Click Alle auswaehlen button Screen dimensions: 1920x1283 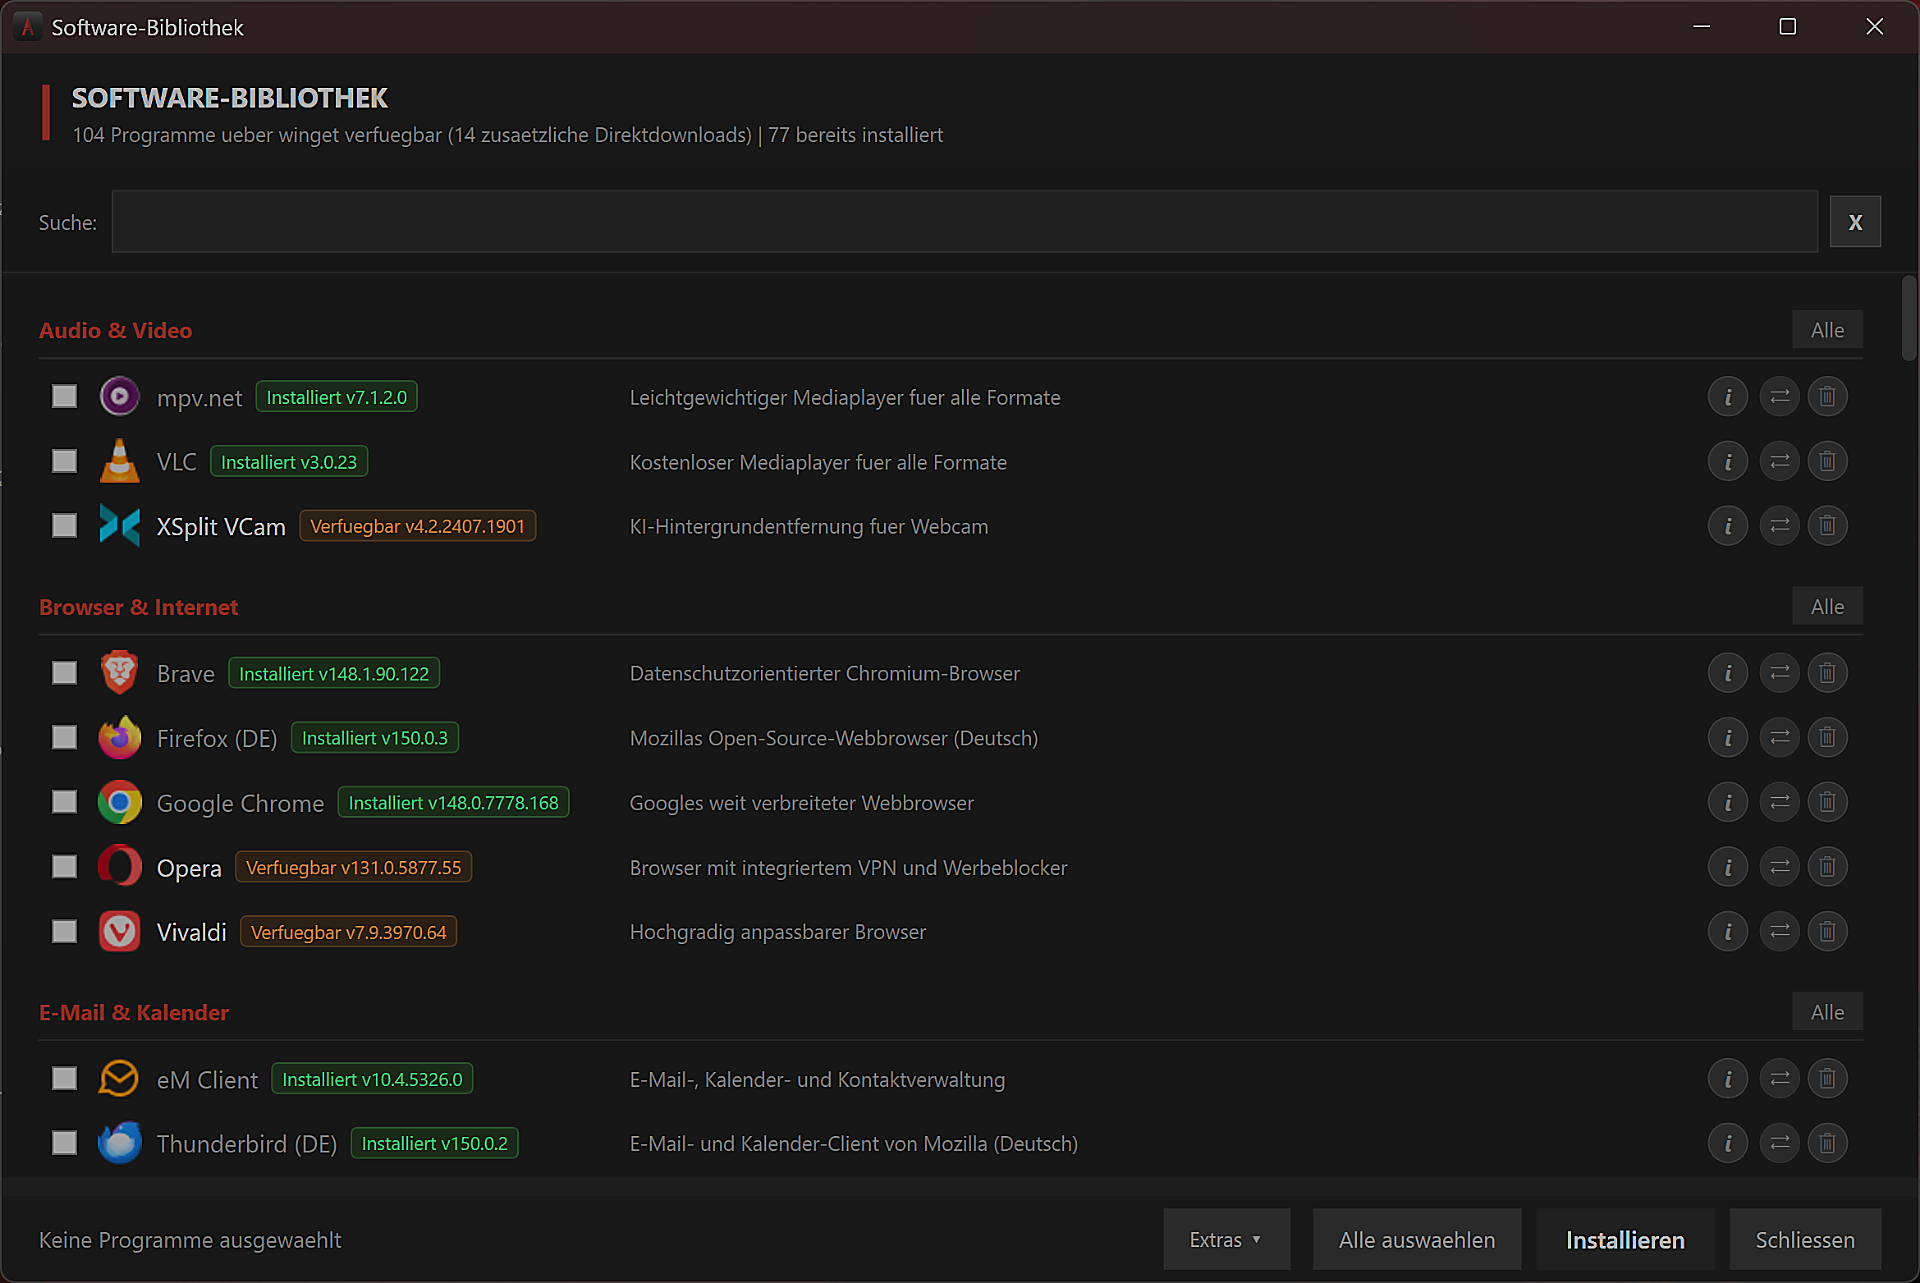pyautogui.click(x=1417, y=1240)
